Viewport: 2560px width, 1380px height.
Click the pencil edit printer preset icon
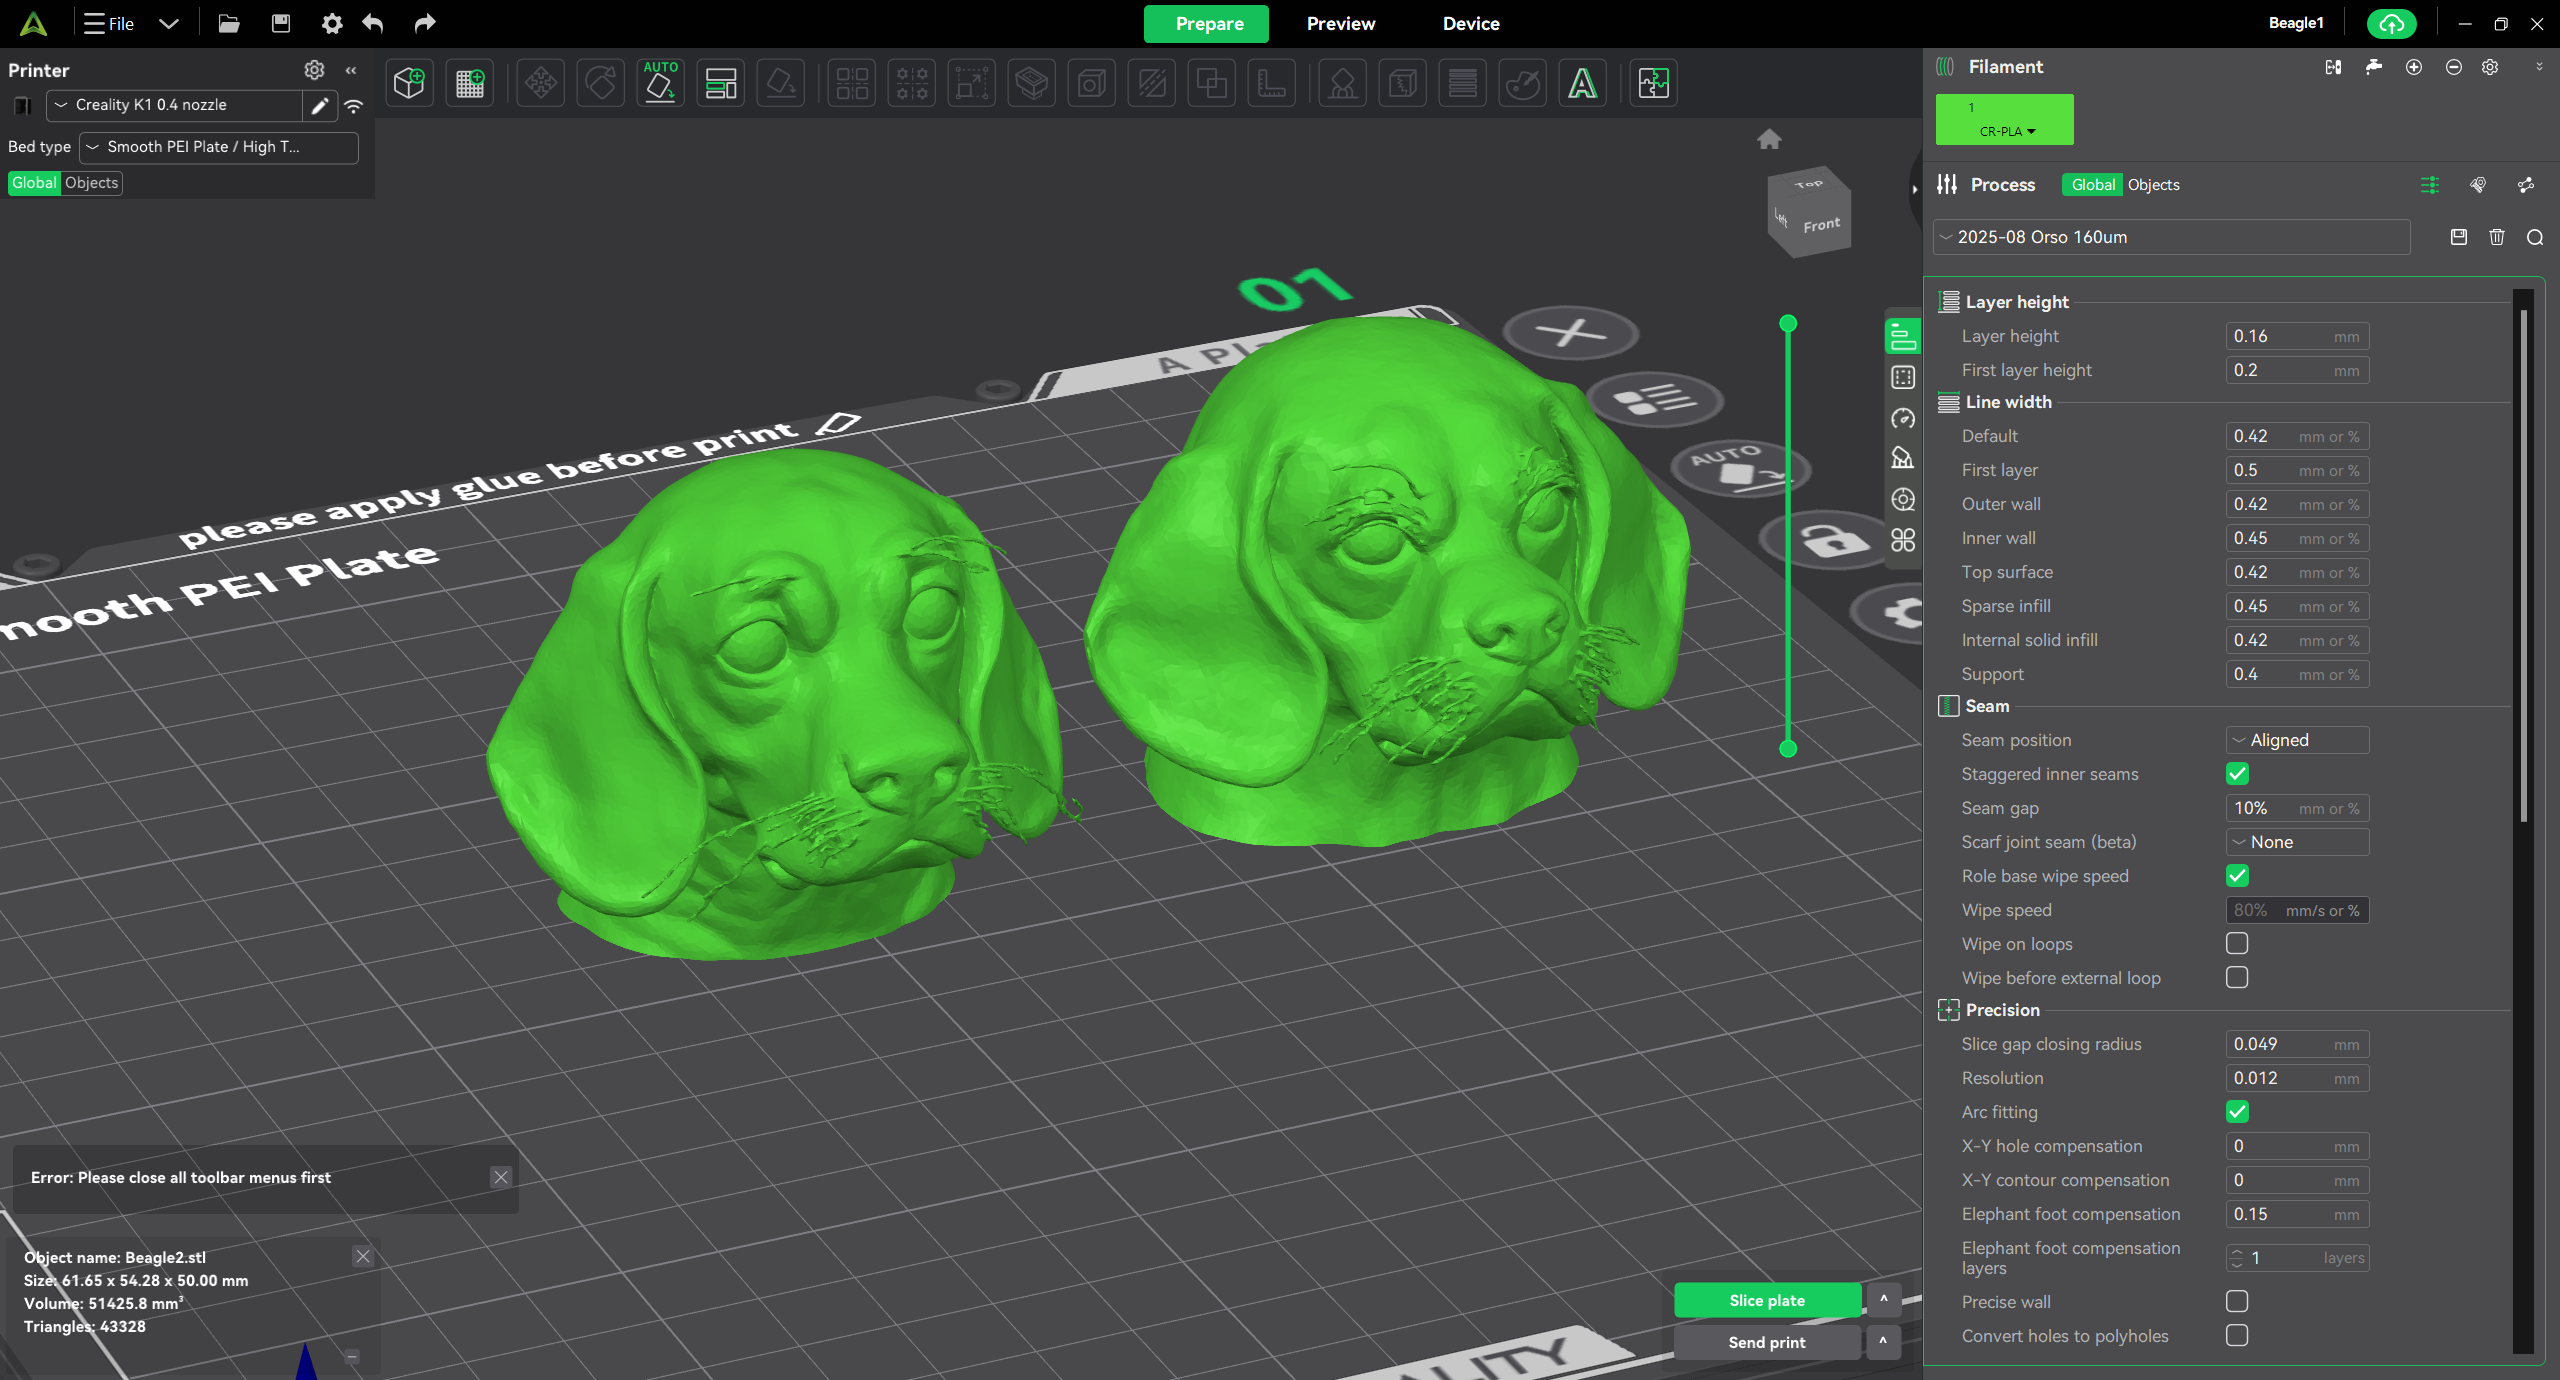coord(320,106)
